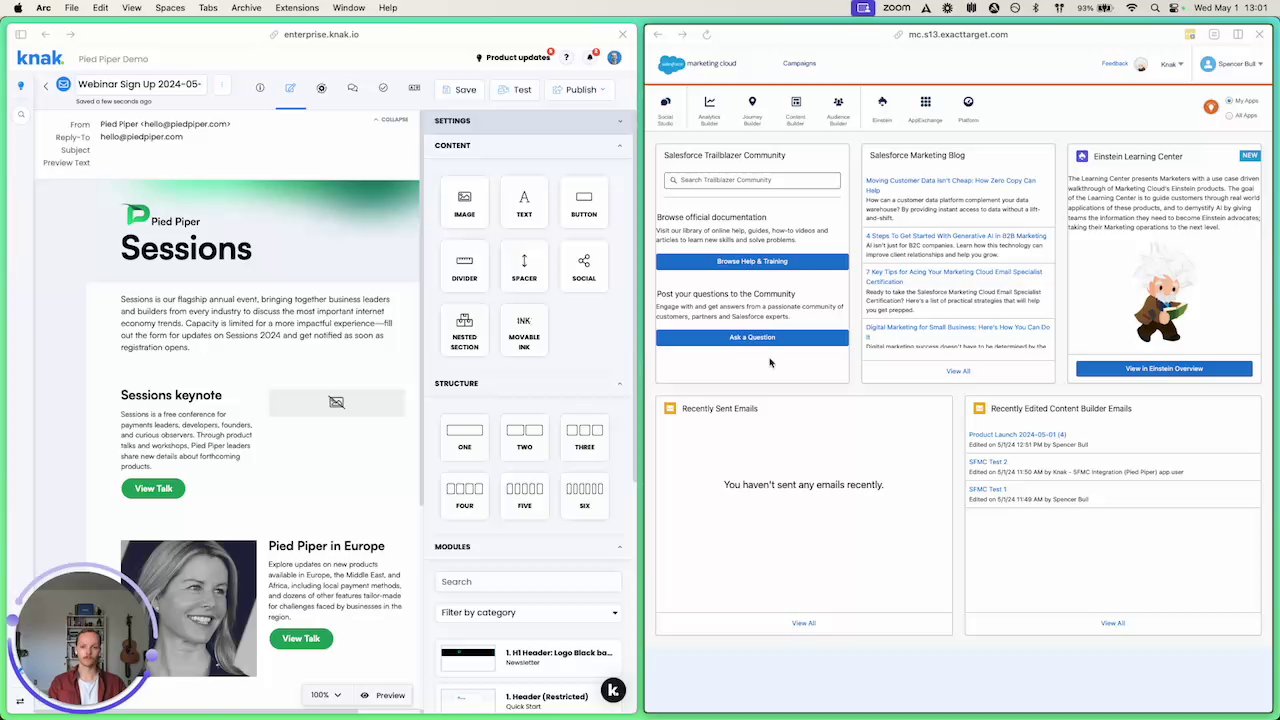The height and width of the screenshot is (720, 1280).
Task: Click View in Einstein Overview button
Action: coord(1164,368)
